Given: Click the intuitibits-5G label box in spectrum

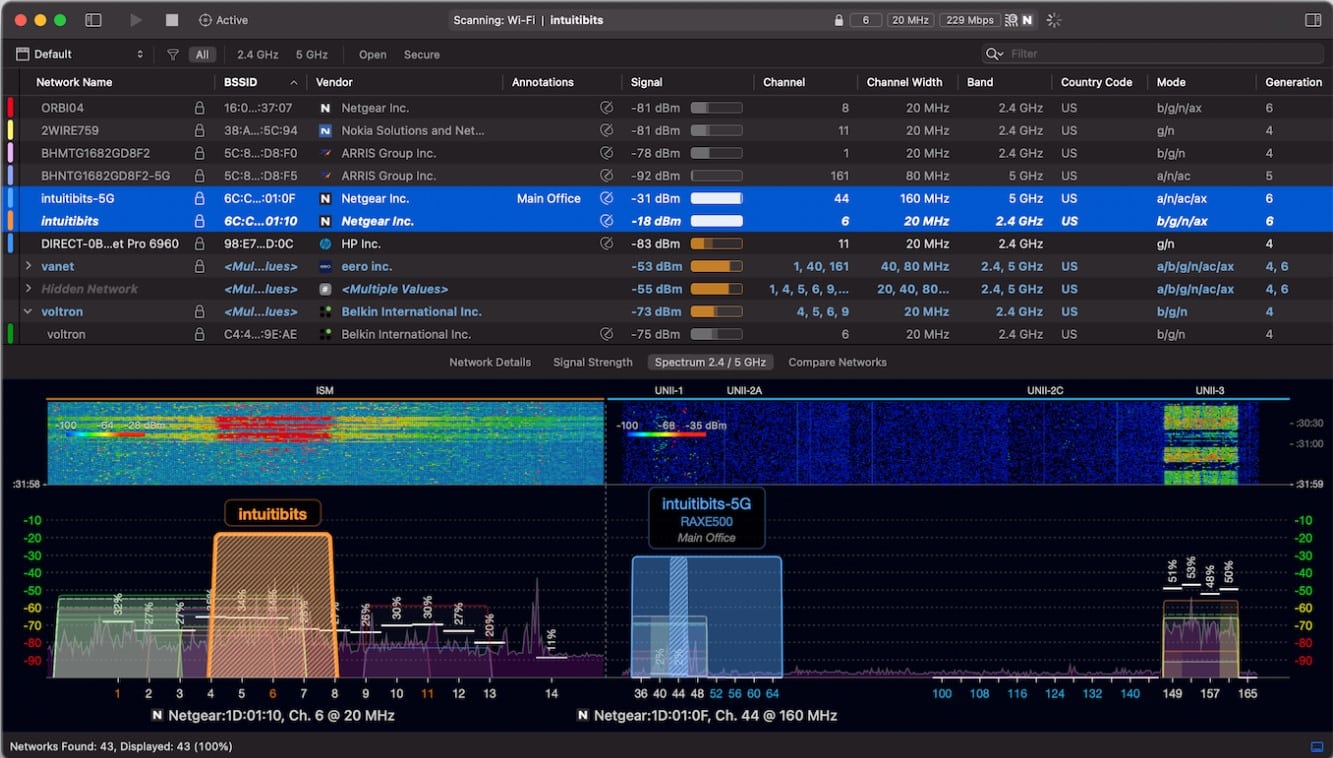Looking at the screenshot, I should tap(706, 518).
